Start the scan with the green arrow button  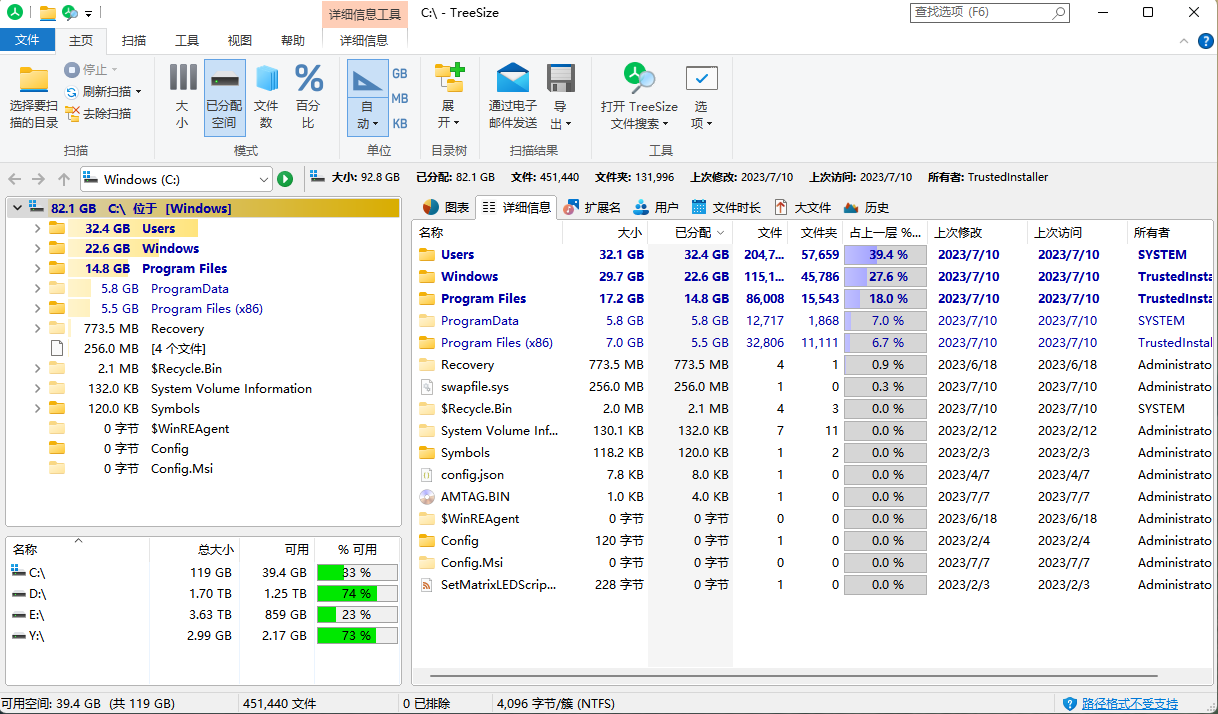tap(286, 178)
